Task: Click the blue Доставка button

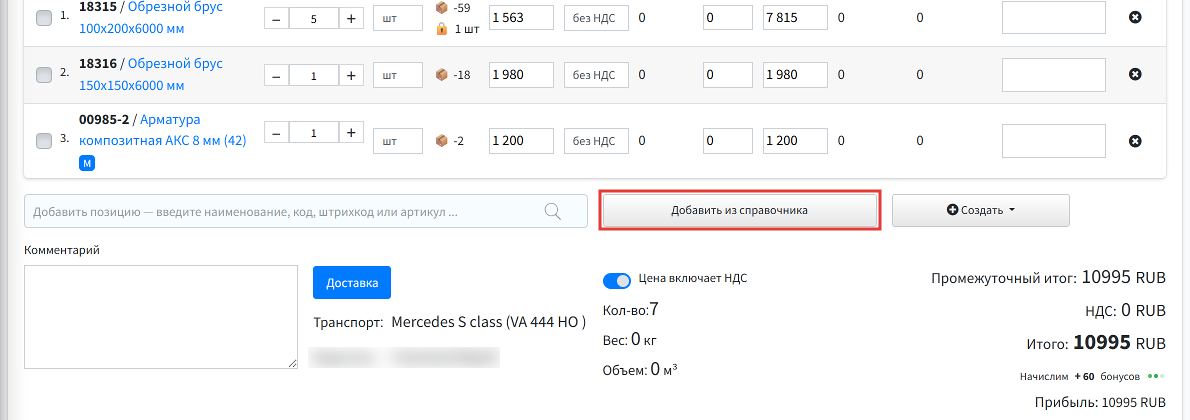Action: click(x=351, y=283)
